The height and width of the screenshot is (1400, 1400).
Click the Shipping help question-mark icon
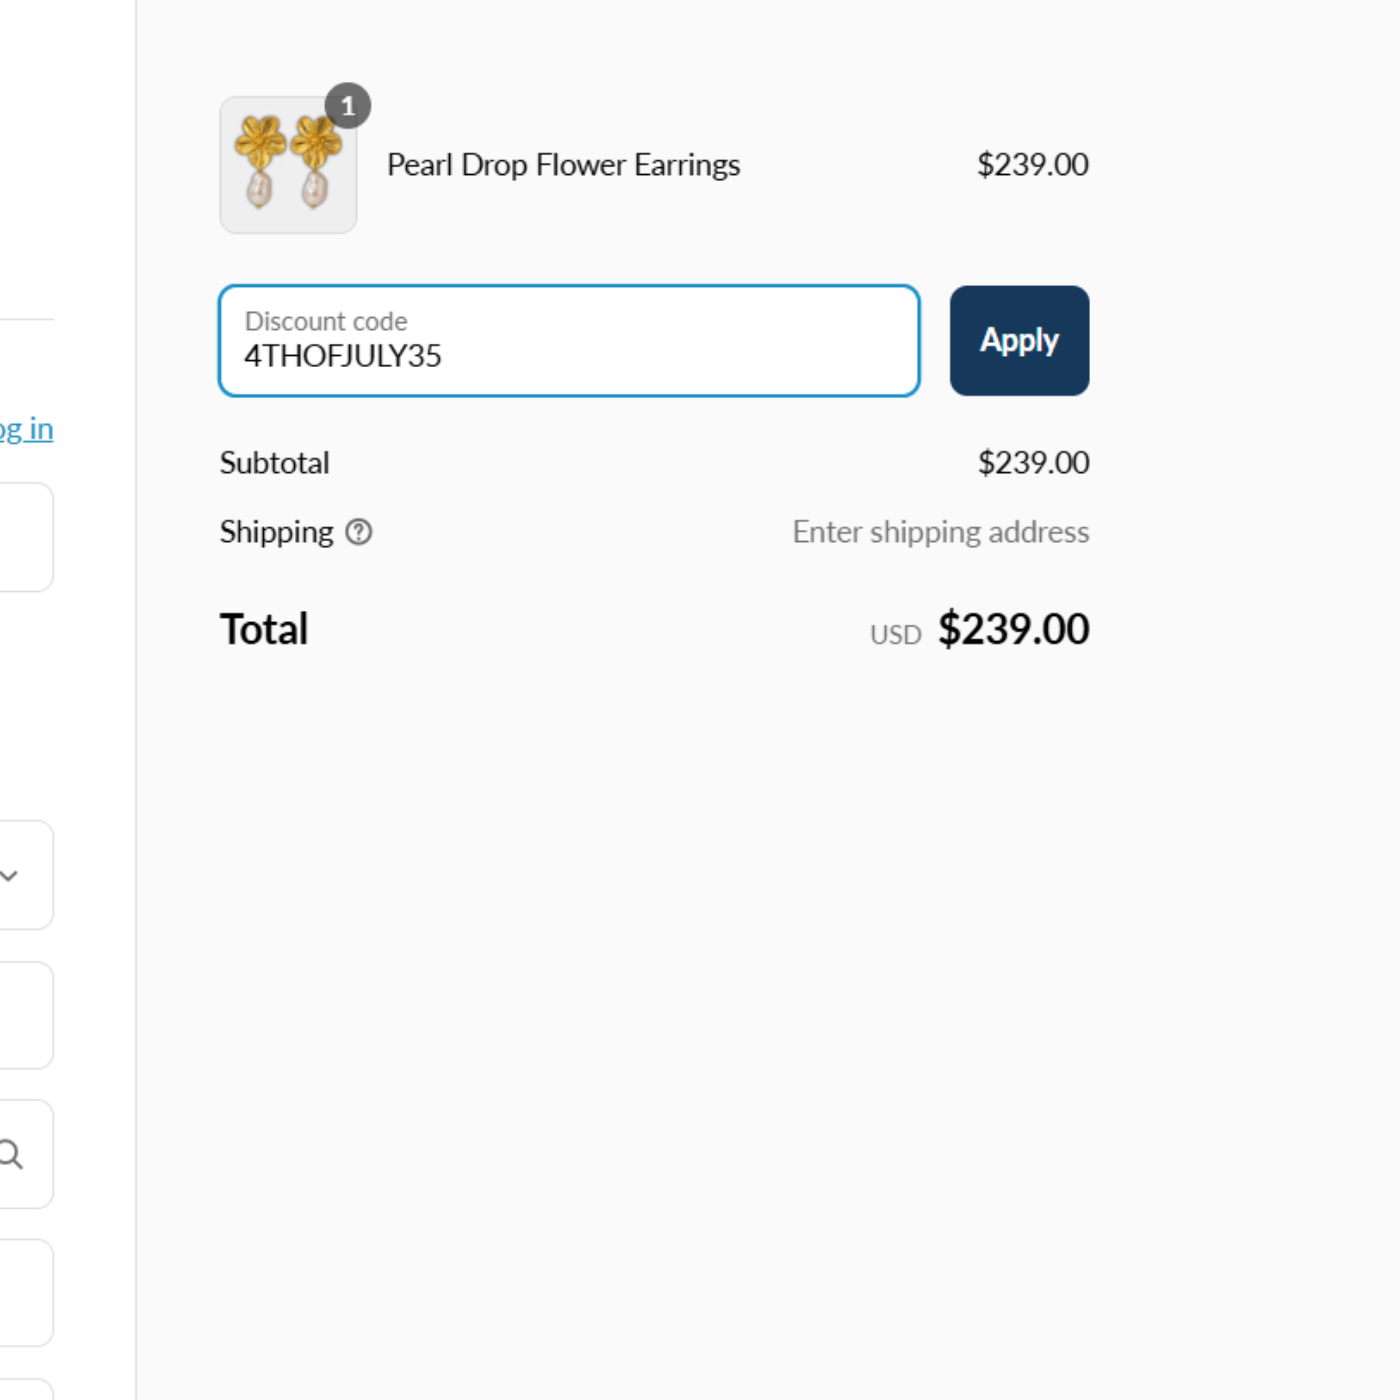(358, 532)
